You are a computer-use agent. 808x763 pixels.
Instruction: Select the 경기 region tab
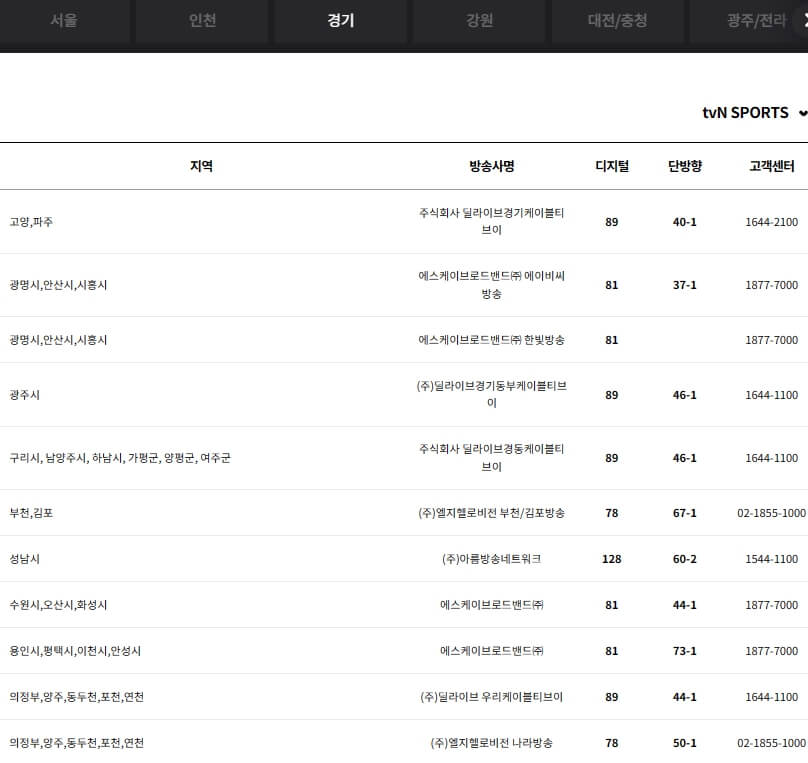(341, 21)
